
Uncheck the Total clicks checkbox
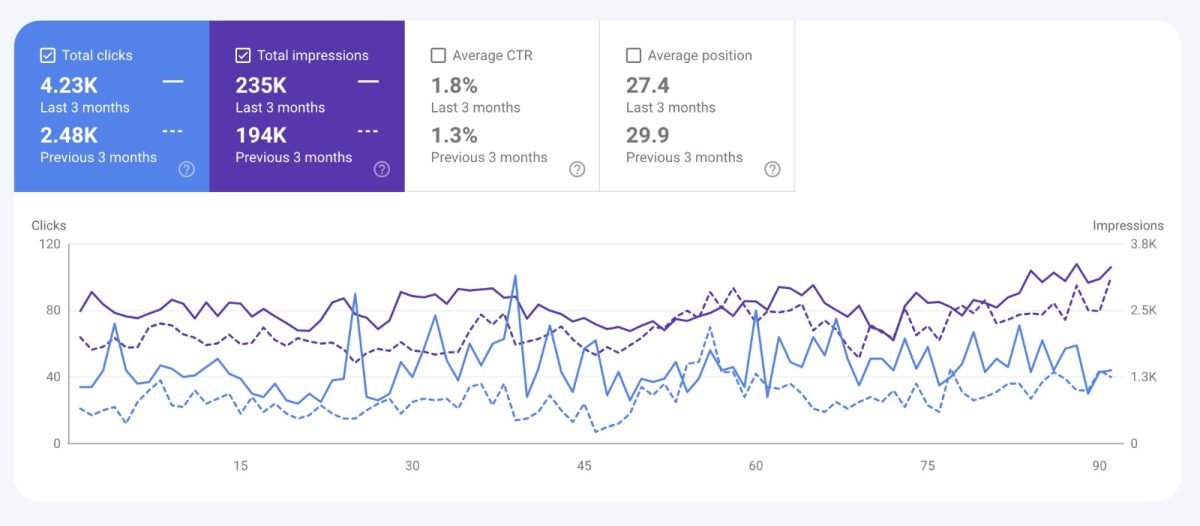pos(47,56)
